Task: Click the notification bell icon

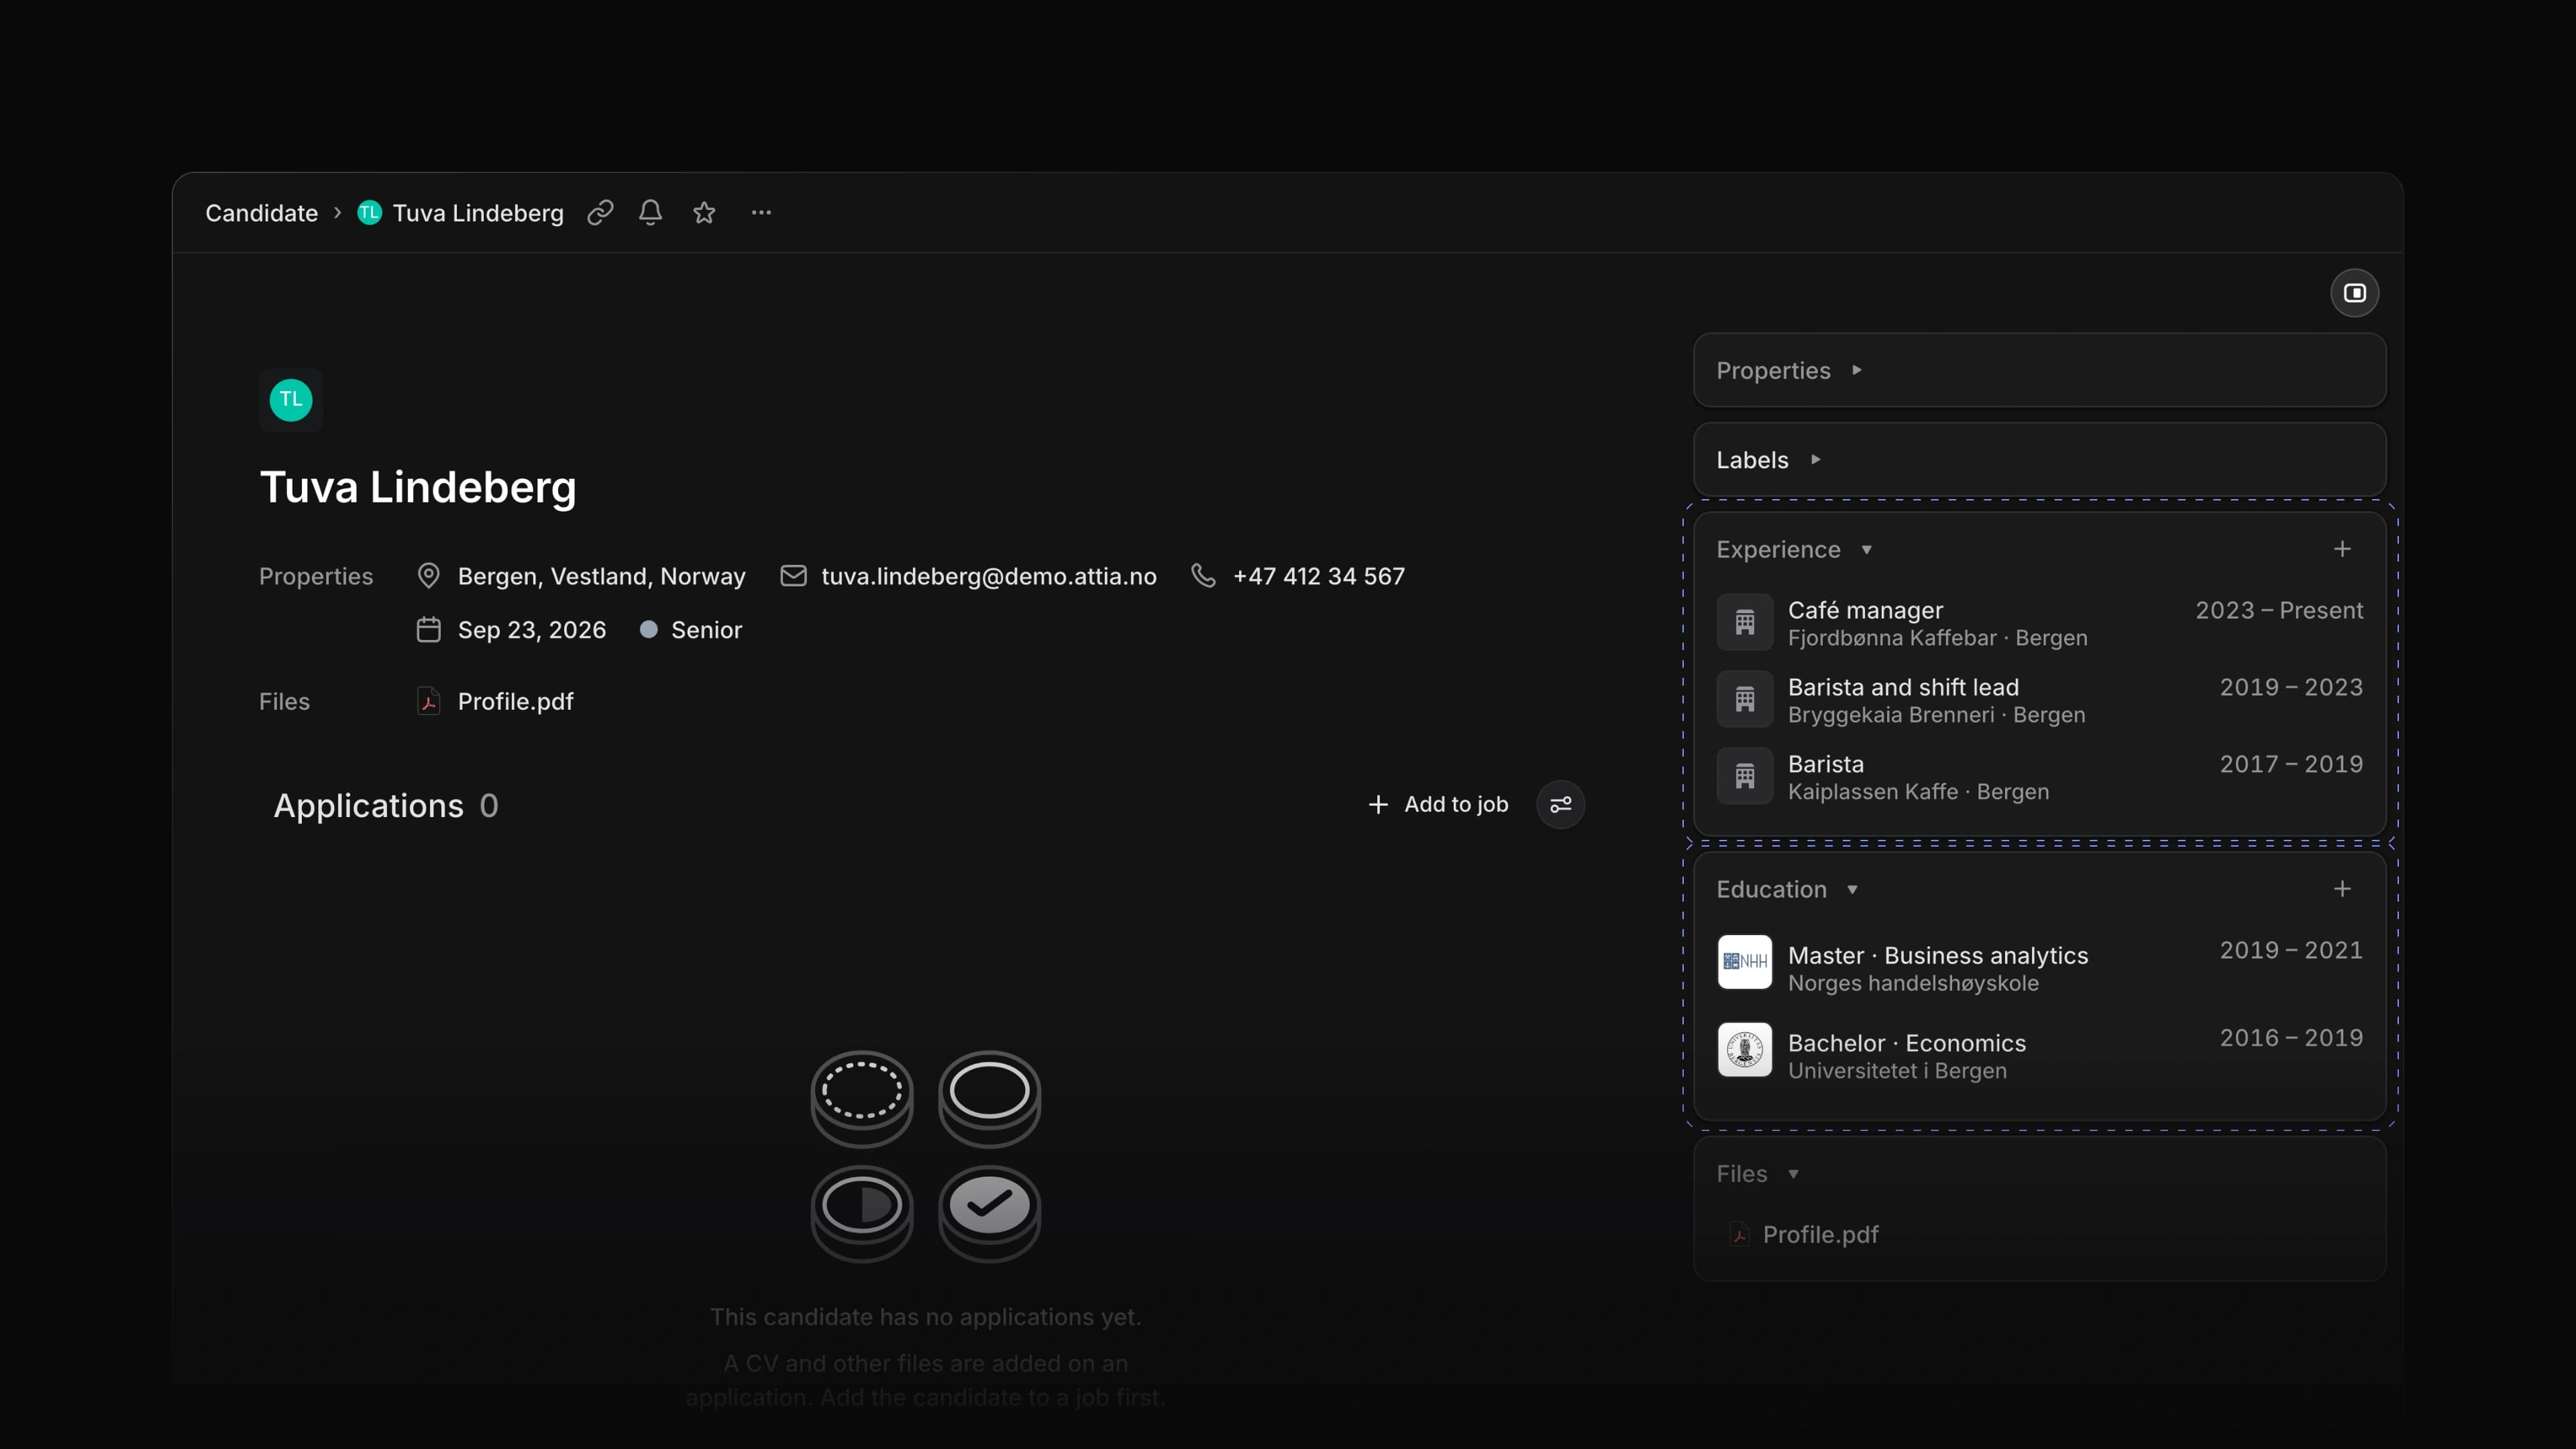Action: [x=650, y=212]
